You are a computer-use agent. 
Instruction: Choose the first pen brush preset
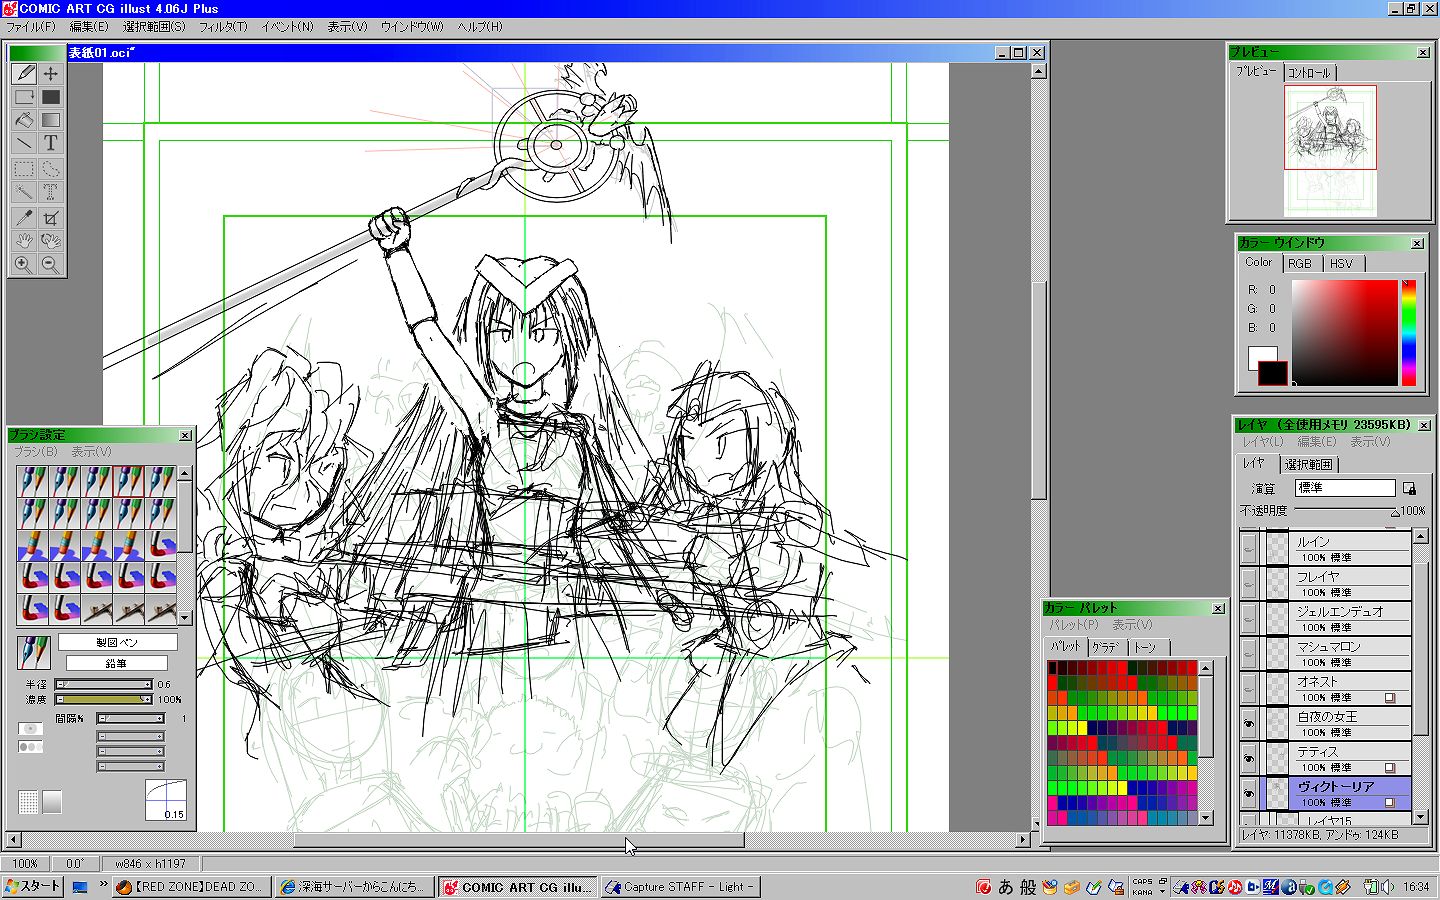(33, 481)
